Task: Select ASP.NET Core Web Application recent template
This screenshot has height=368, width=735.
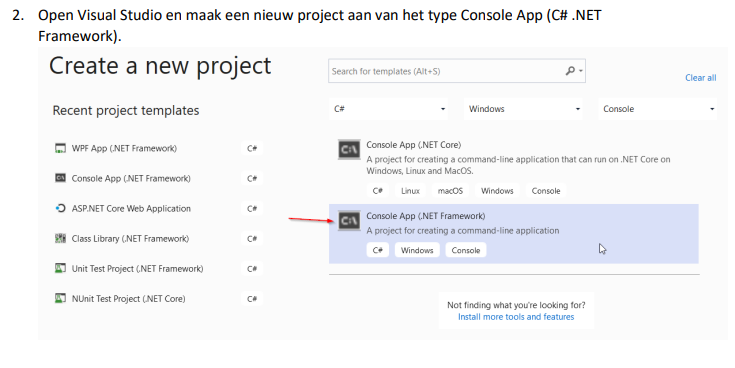Action: [131, 209]
